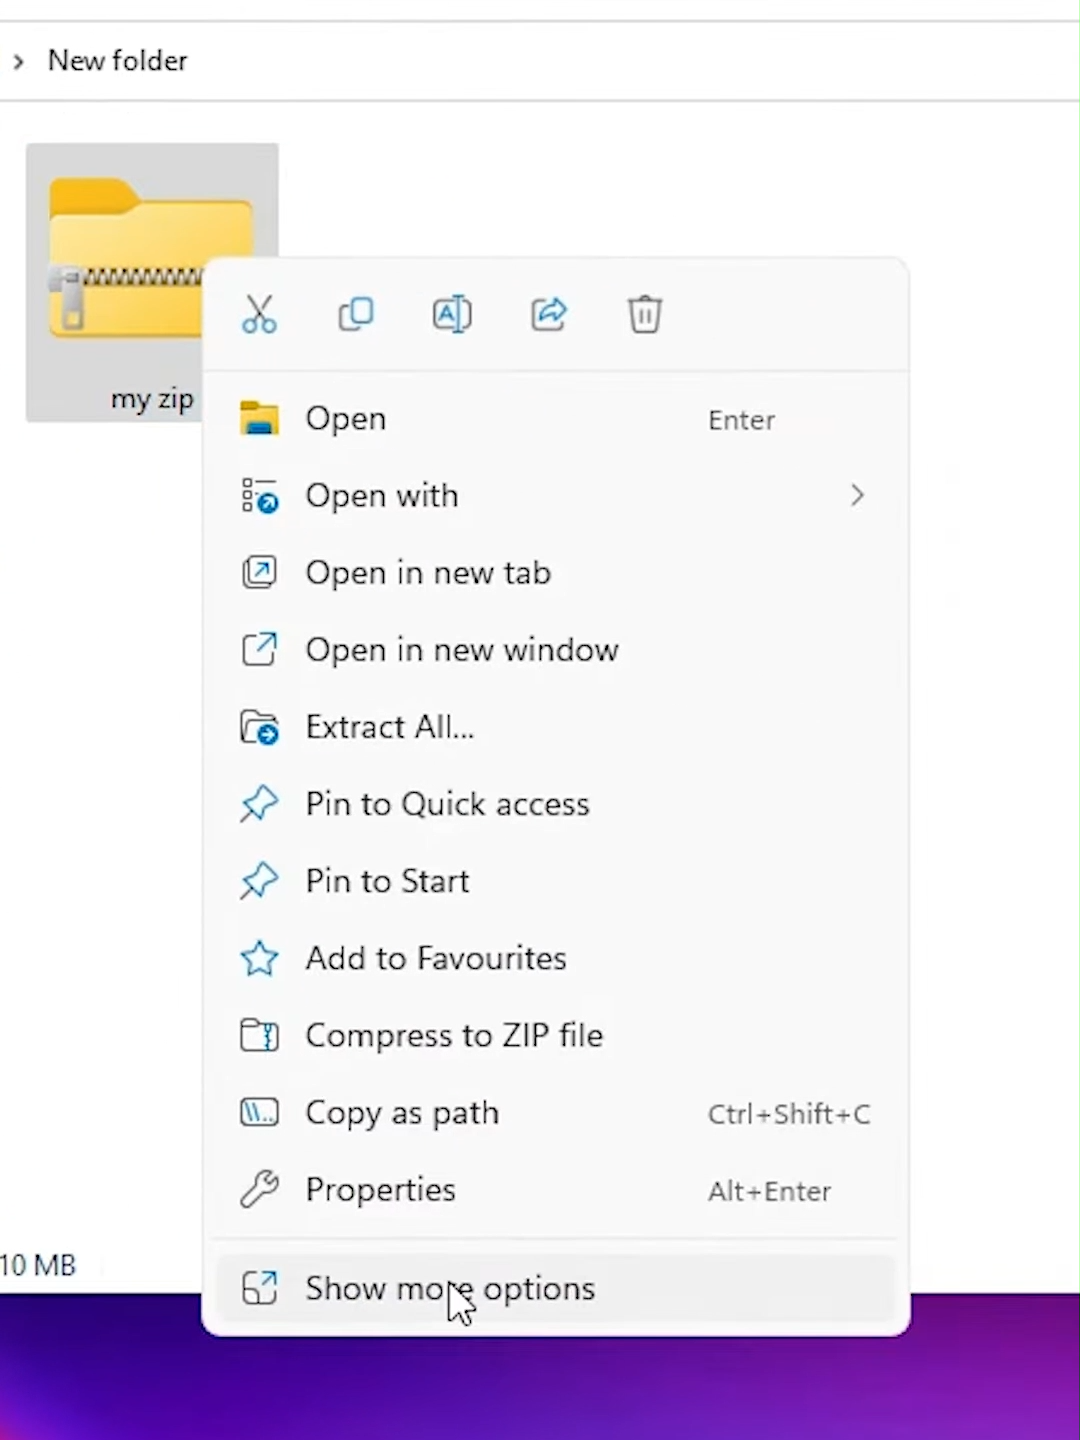
Task: Click the Copy icon in context menu
Action: pyautogui.click(x=356, y=315)
